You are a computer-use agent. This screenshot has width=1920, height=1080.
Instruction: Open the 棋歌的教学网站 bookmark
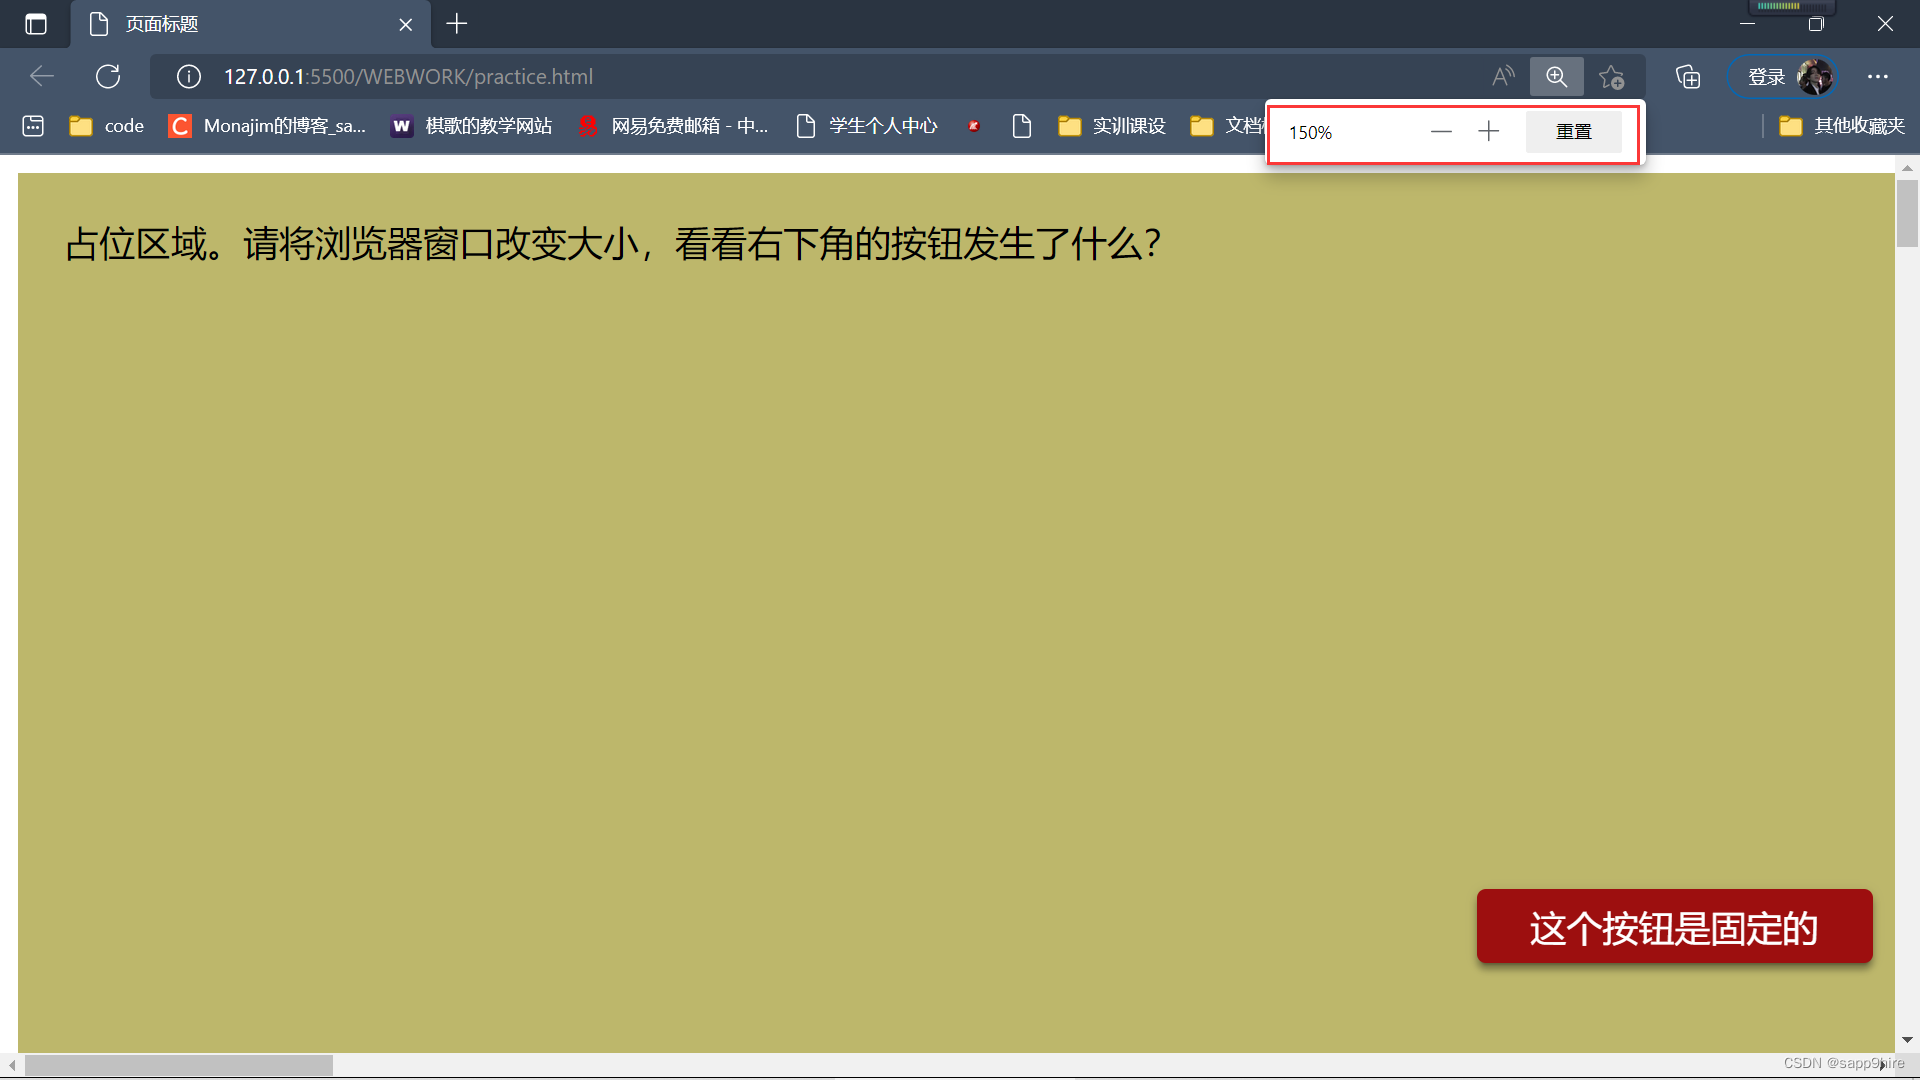click(470, 126)
